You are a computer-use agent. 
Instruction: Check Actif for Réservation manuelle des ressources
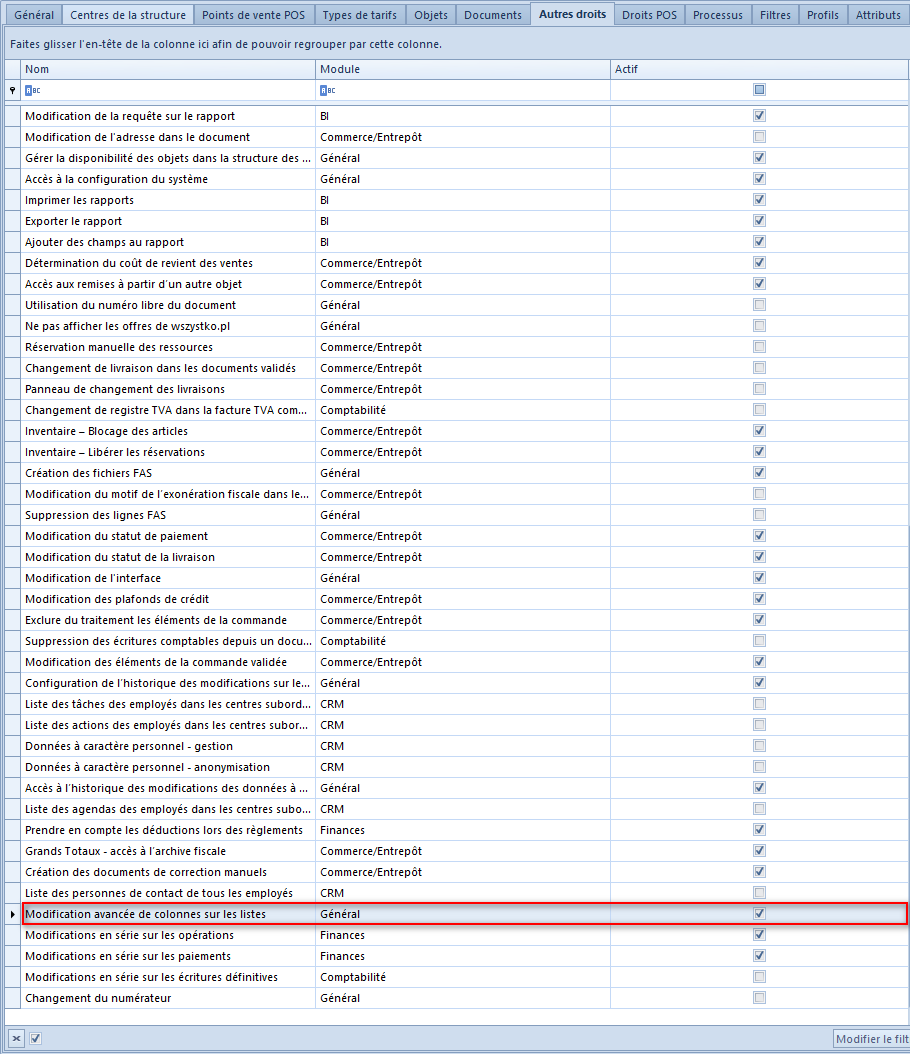[759, 347]
